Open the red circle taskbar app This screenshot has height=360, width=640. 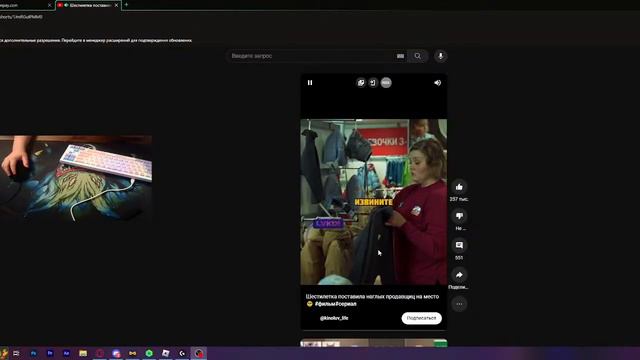[100, 353]
